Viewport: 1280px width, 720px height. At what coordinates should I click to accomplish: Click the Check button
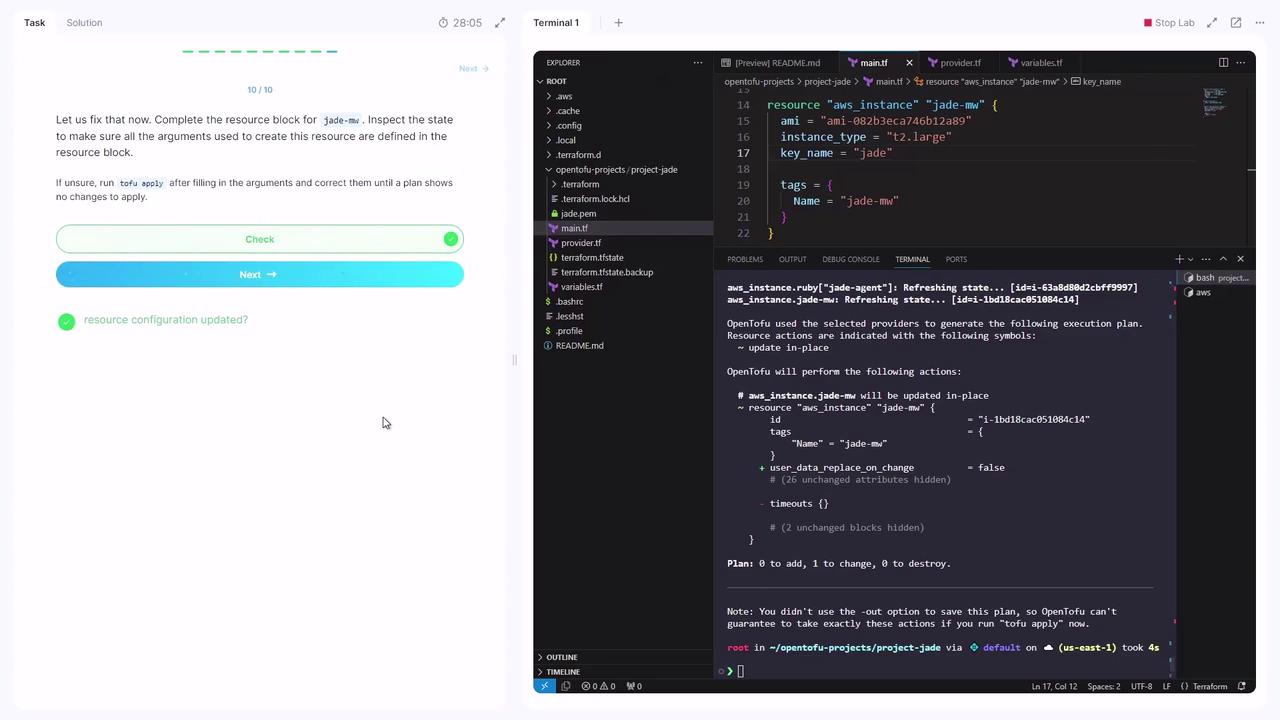[x=260, y=239]
